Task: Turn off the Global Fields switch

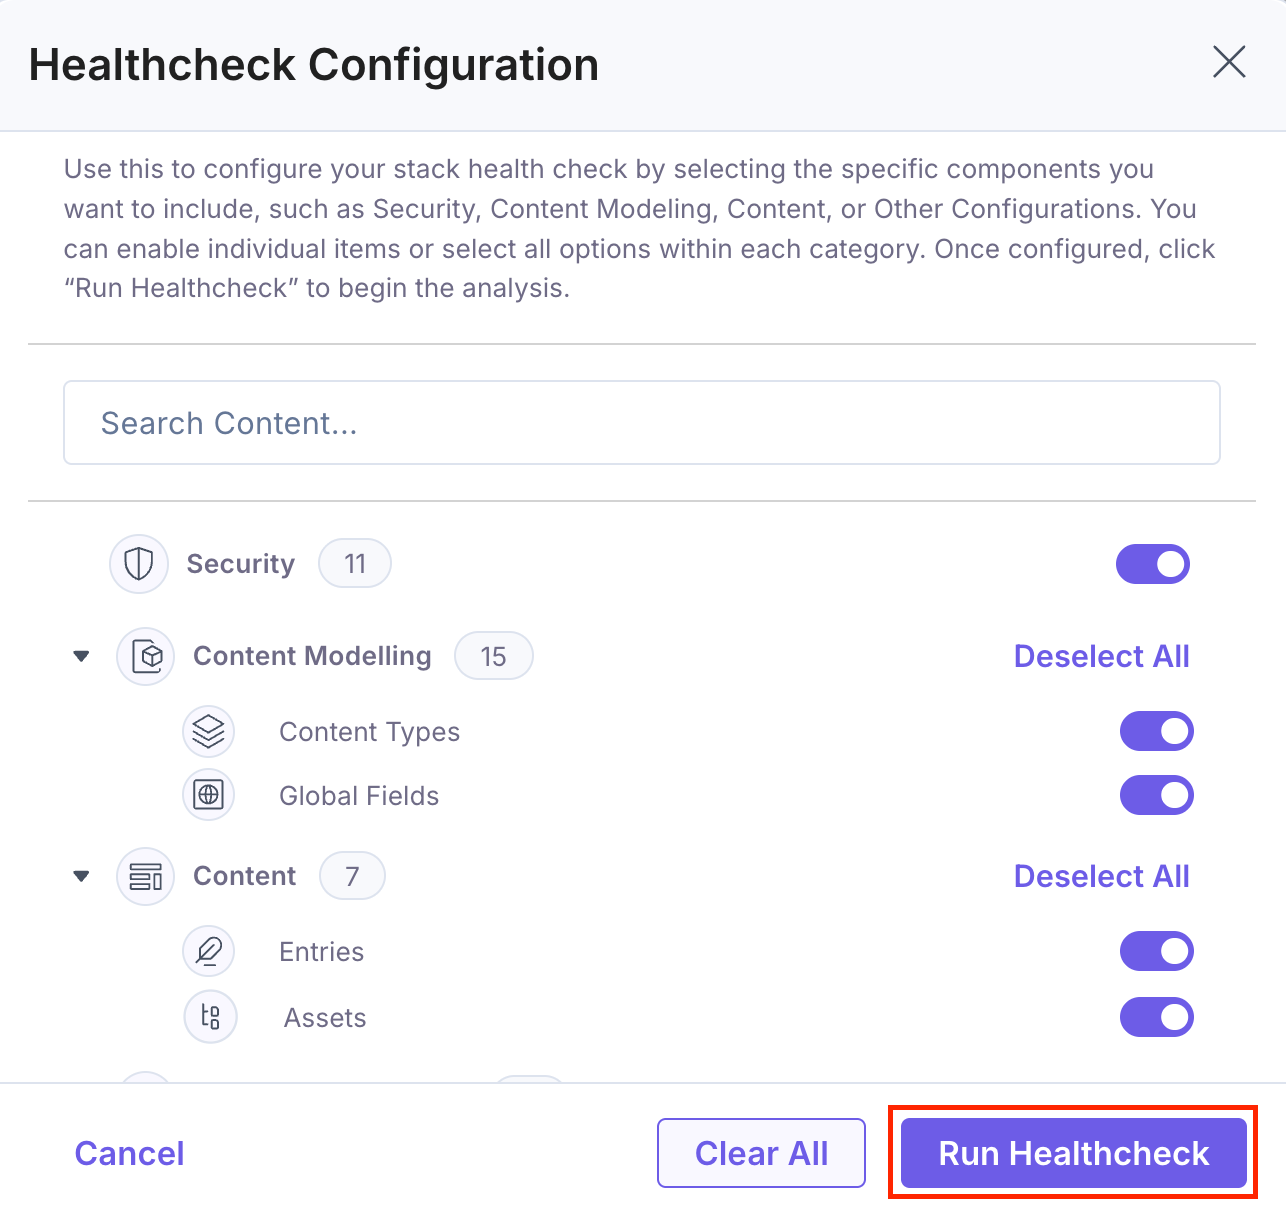Action: coord(1157,795)
